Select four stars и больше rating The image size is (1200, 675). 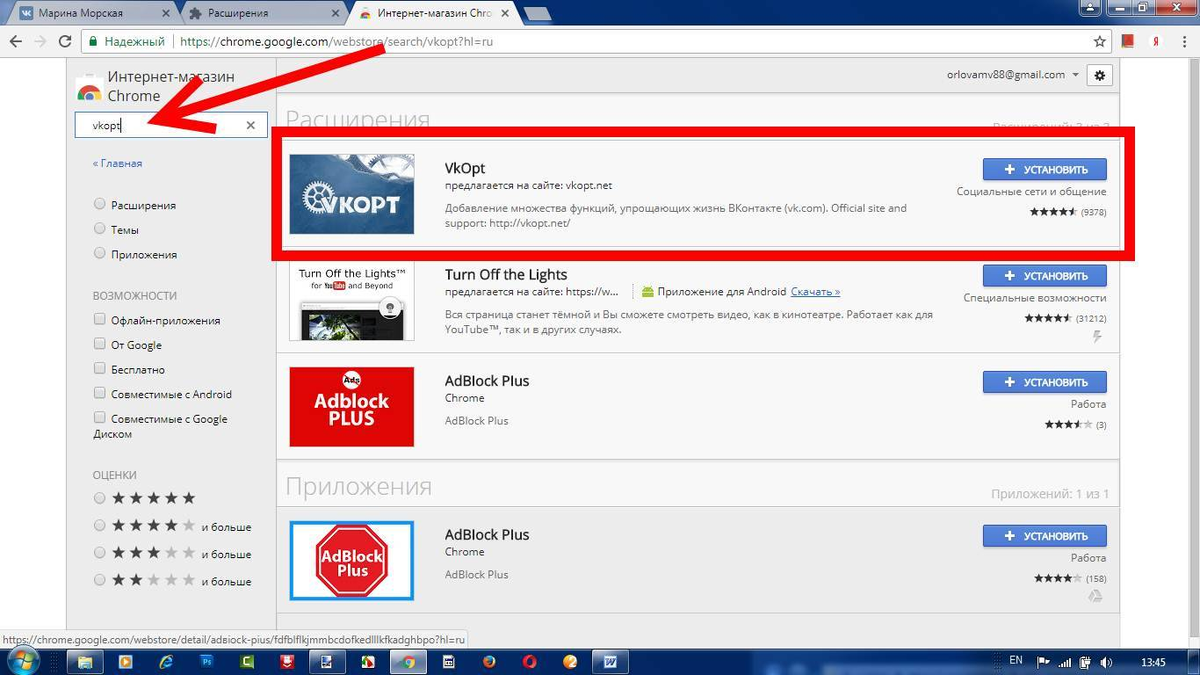(x=99, y=526)
